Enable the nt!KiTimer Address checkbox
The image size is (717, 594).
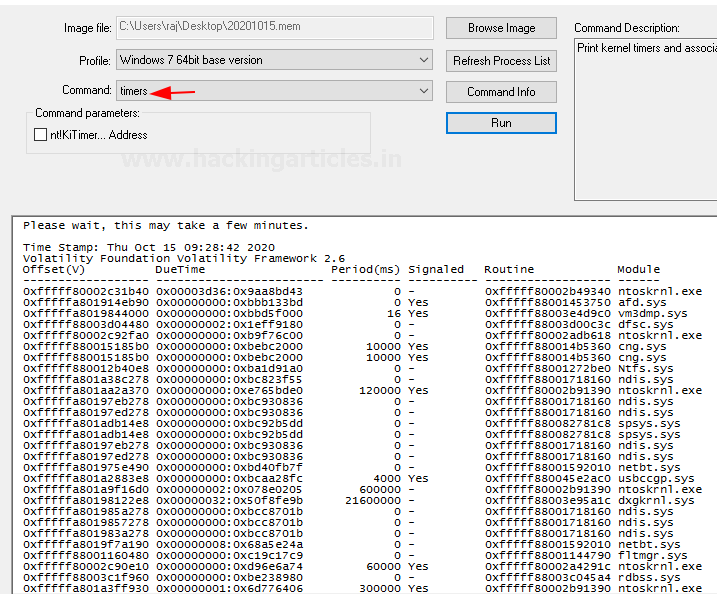pos(41,134)
